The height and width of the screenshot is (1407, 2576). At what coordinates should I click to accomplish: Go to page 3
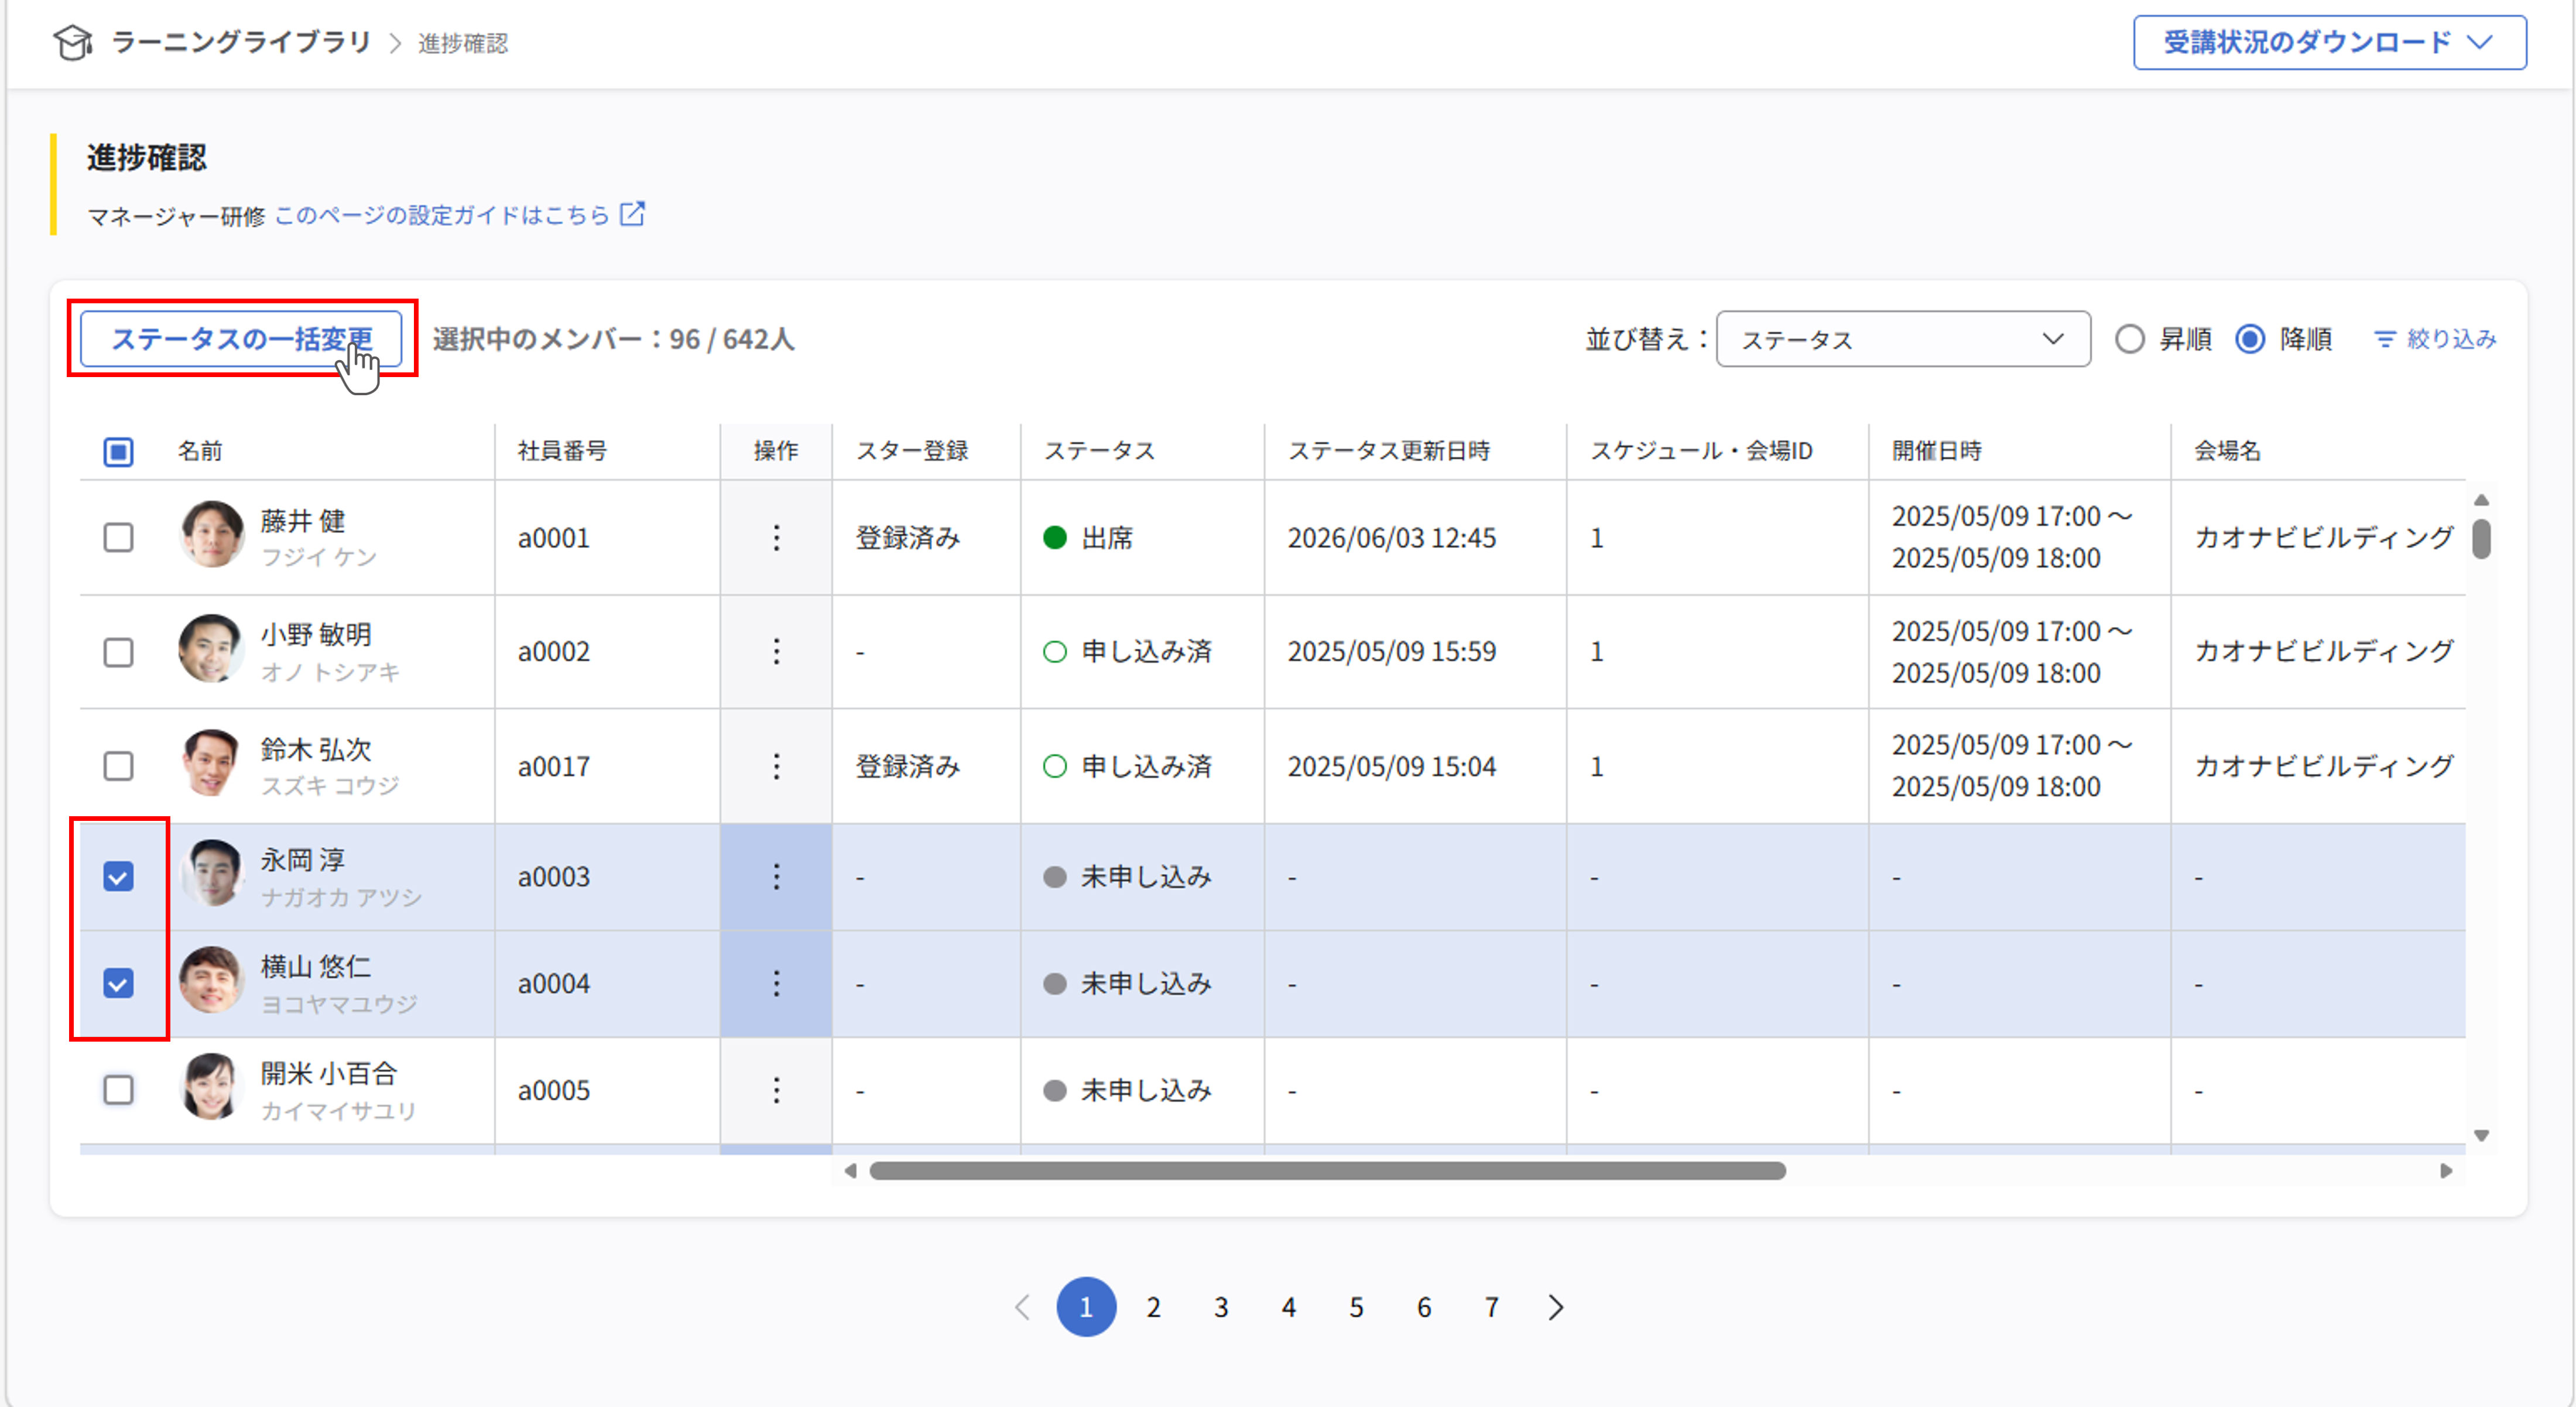coord(1221,1307)
